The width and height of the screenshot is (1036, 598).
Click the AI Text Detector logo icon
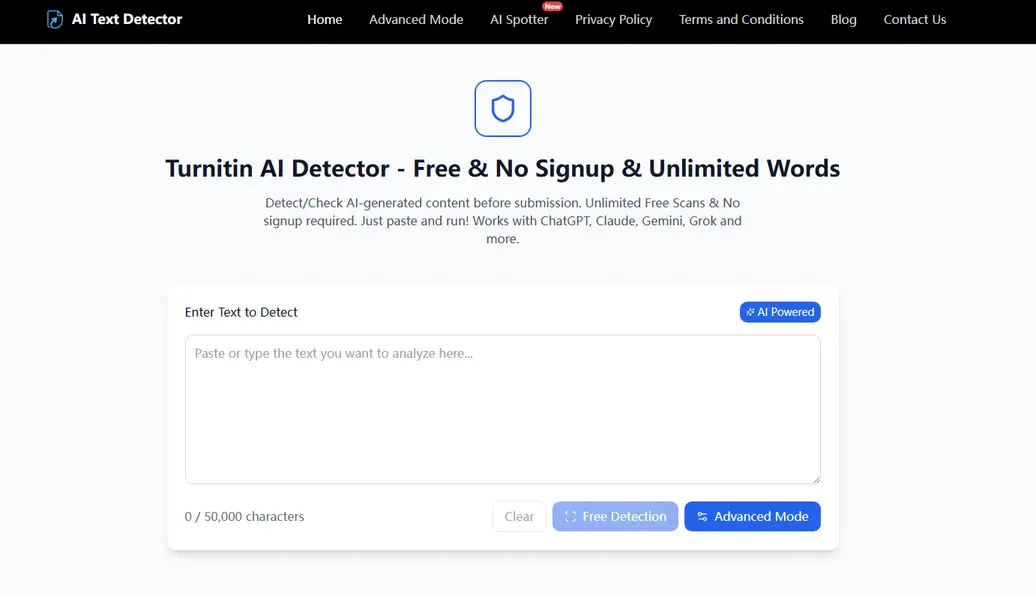coord(55,19)
